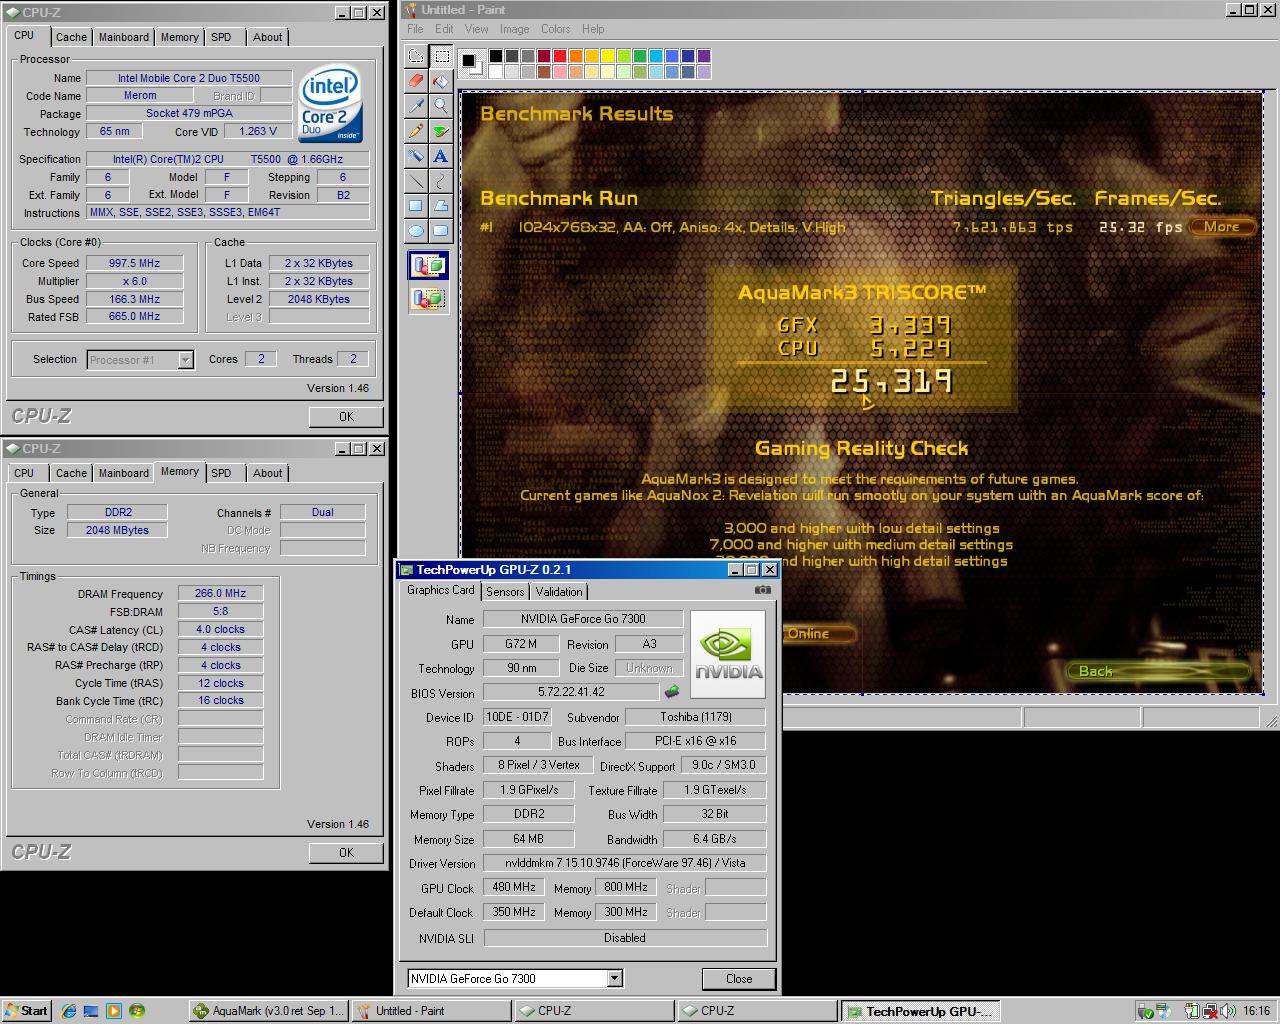The height and width of the screenshot is (1024, 1280).
Task: Switch to Mainboard tab in top CPU-Z
Action: point(124,37)
